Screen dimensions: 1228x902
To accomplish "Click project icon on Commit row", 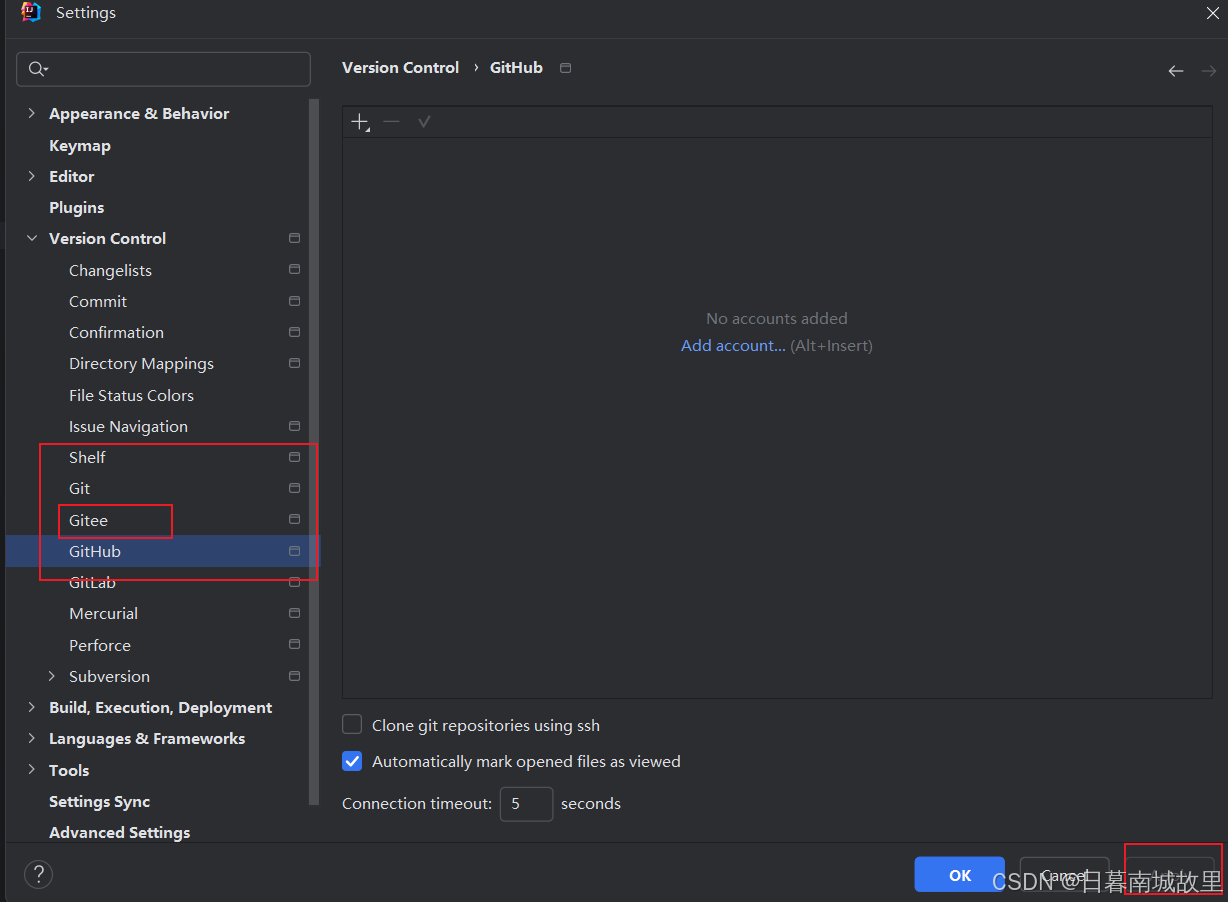I will click(294, 301).
